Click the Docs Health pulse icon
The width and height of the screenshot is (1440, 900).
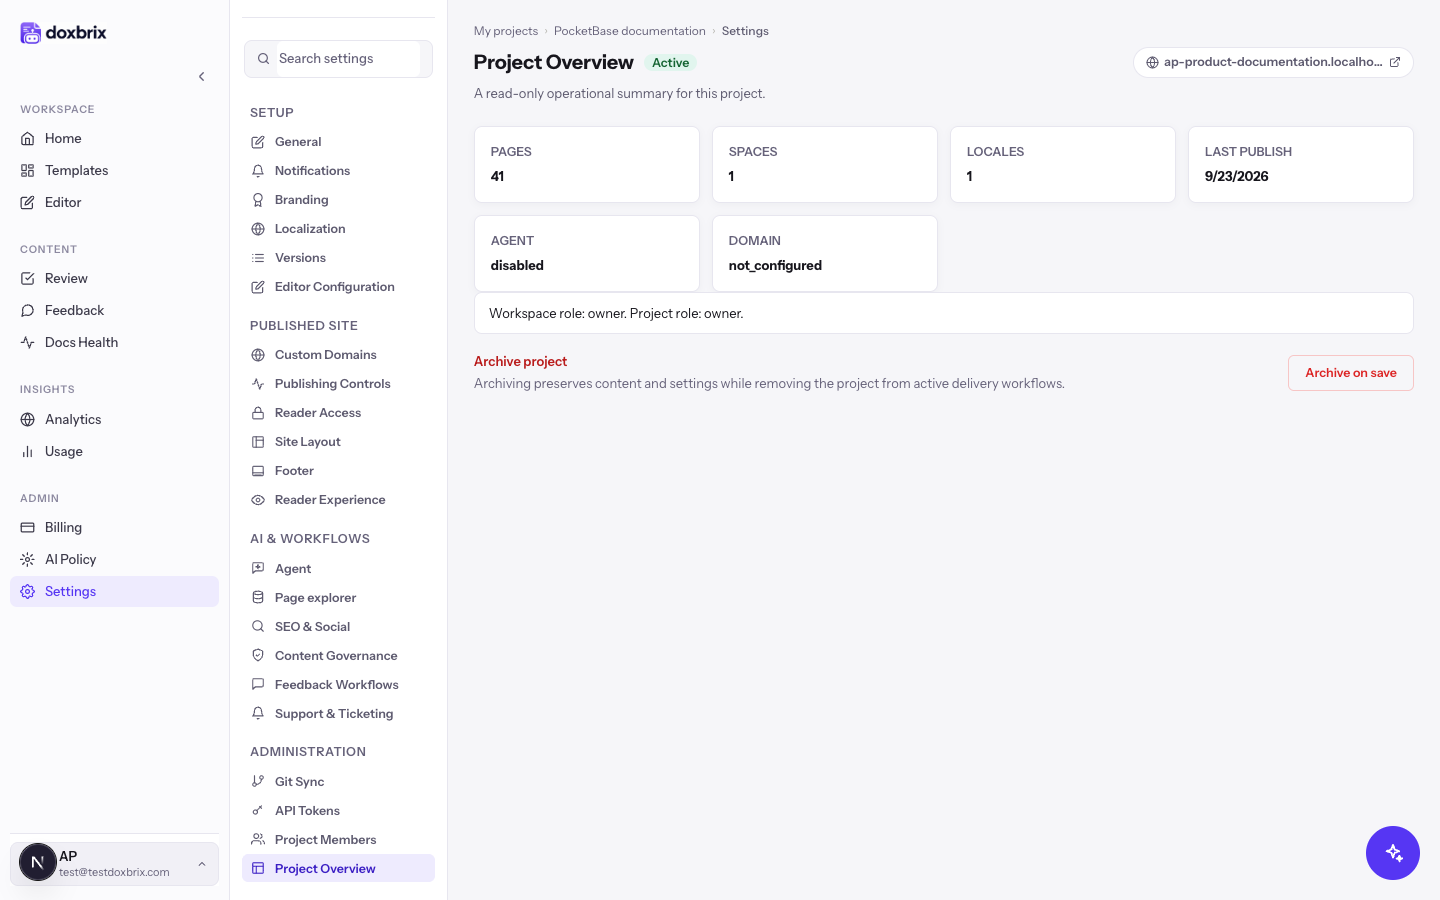(x=28, y=342)
